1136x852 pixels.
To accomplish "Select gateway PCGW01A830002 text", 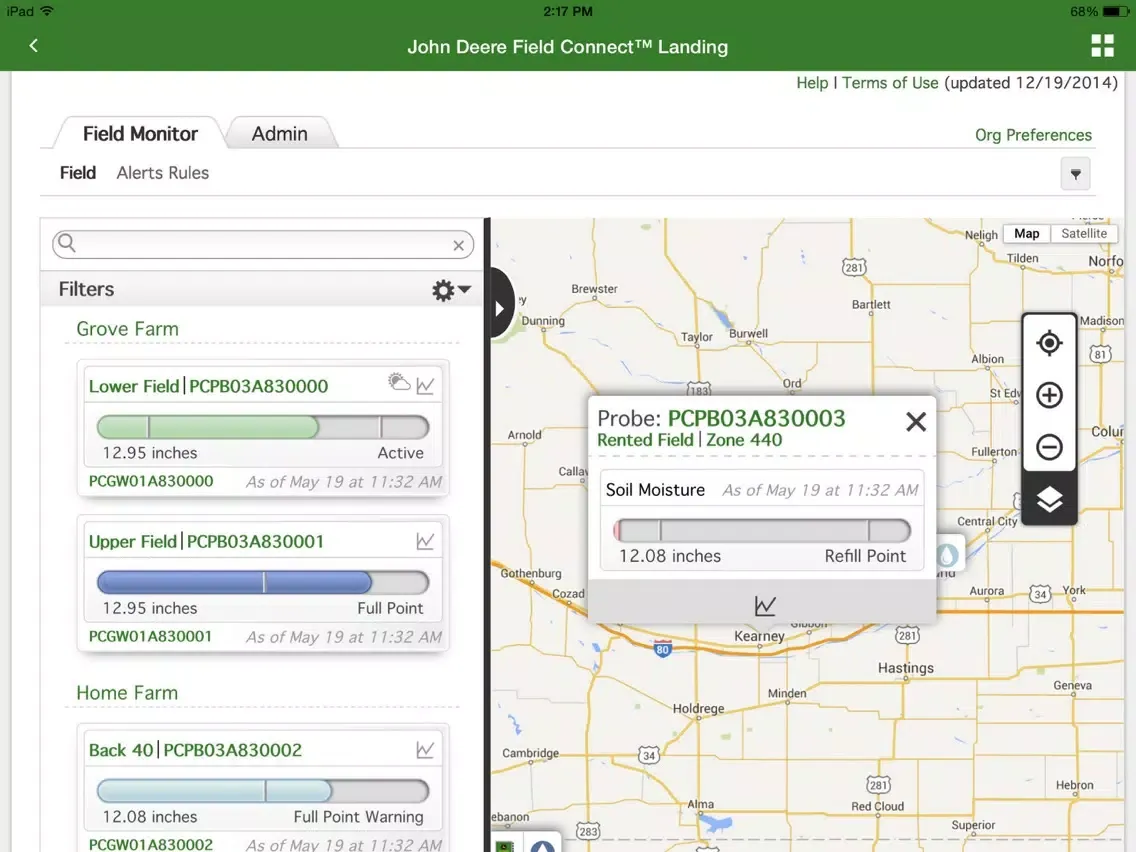I will (x=151, y=844).
